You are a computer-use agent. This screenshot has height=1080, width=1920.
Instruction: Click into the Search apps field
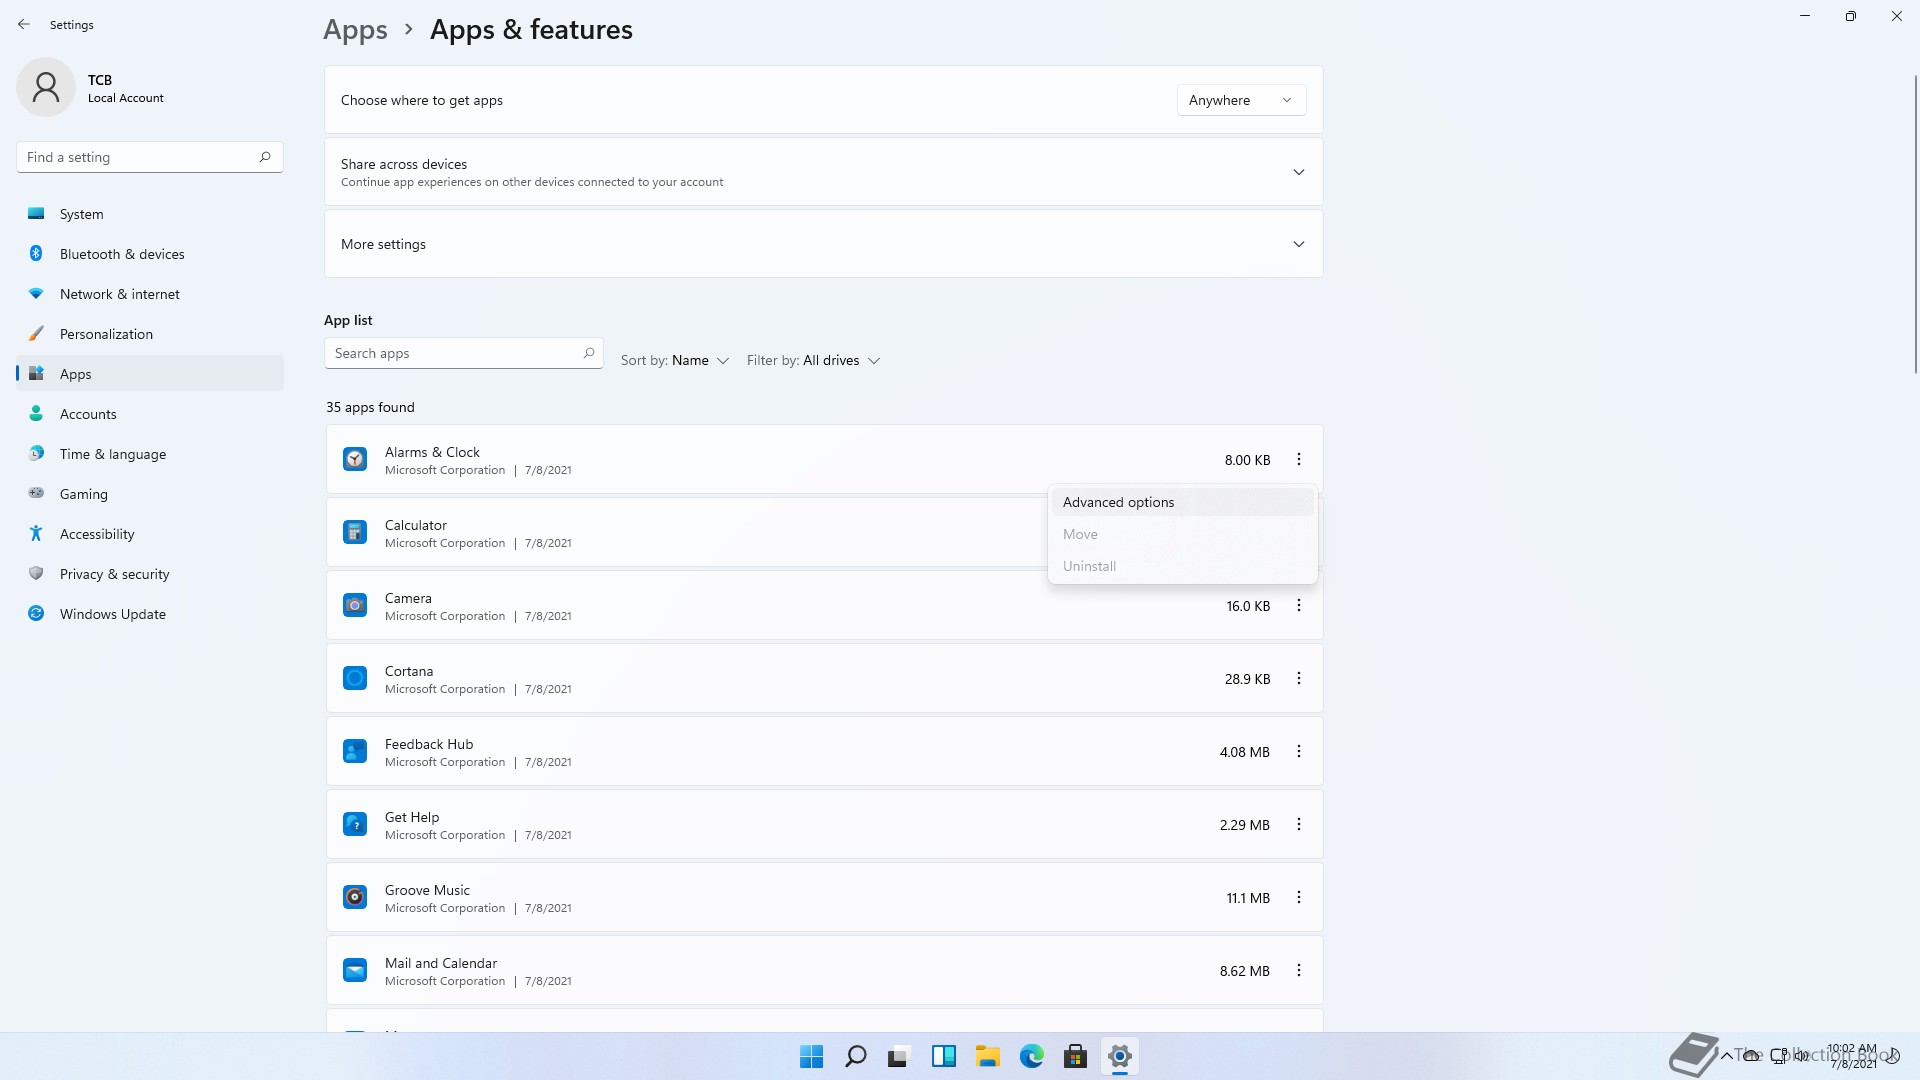pos(463,353)
